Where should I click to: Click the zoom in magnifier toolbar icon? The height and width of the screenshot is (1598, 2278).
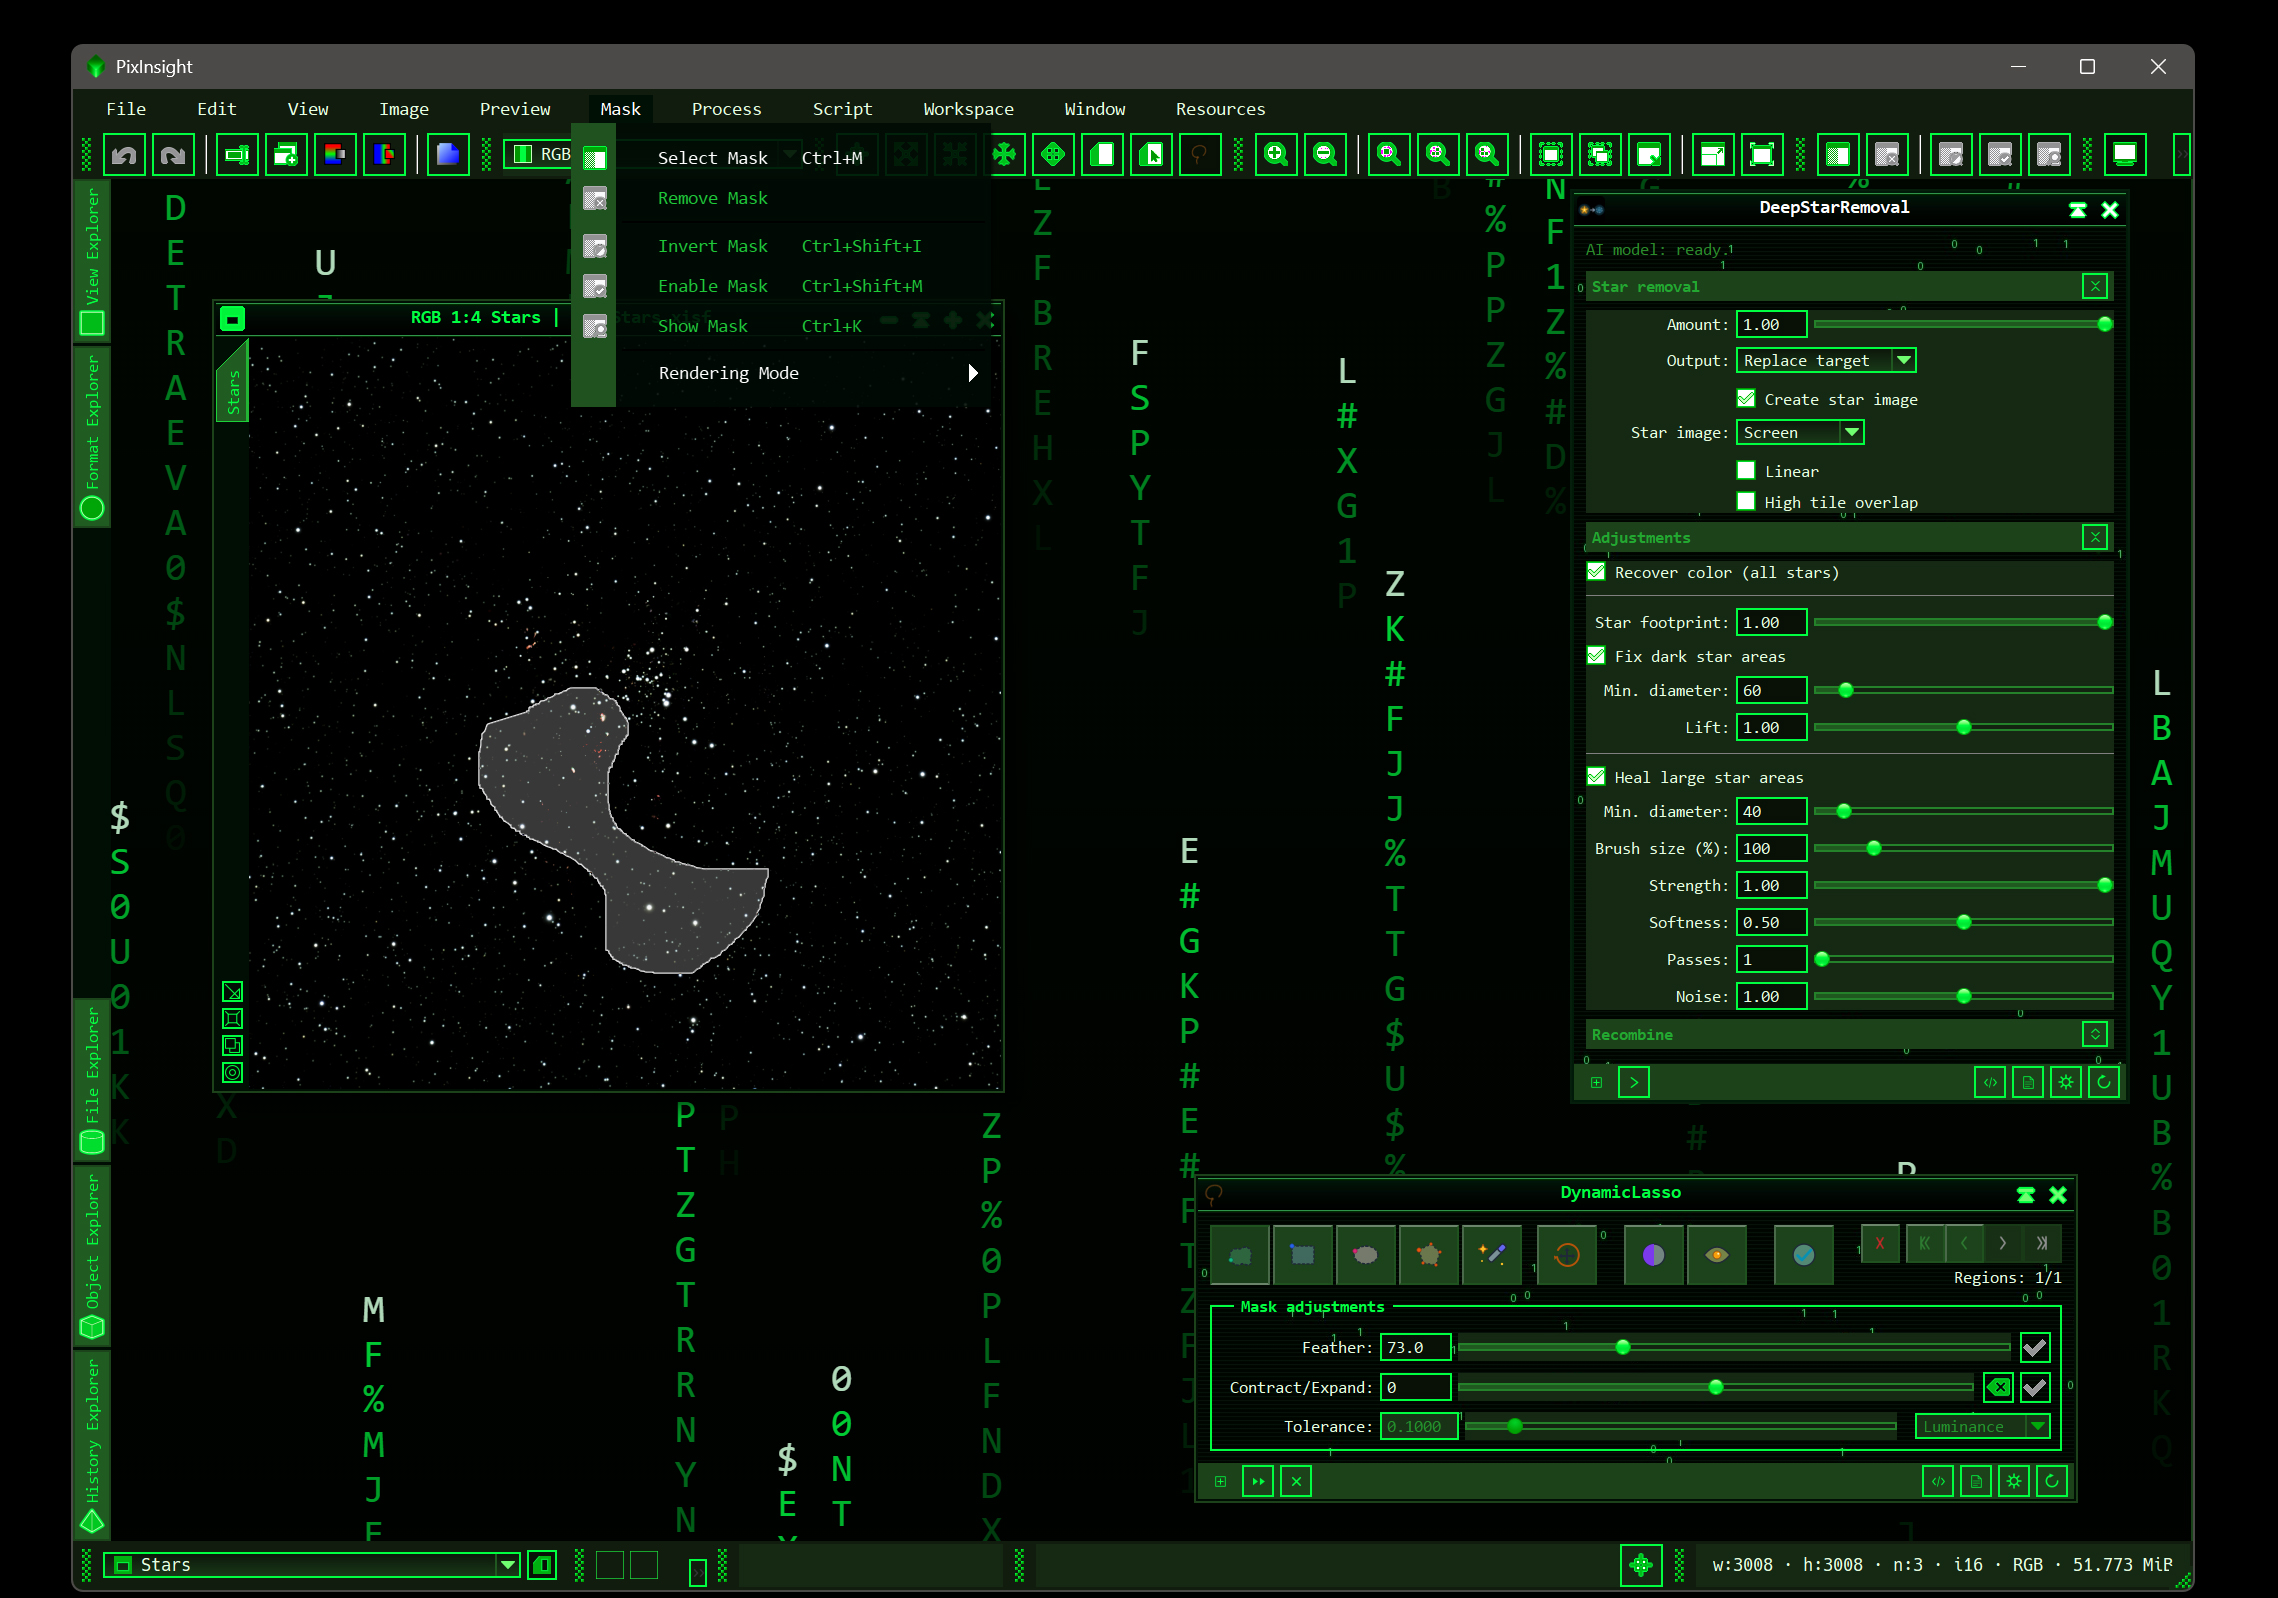pos(1276,155)
